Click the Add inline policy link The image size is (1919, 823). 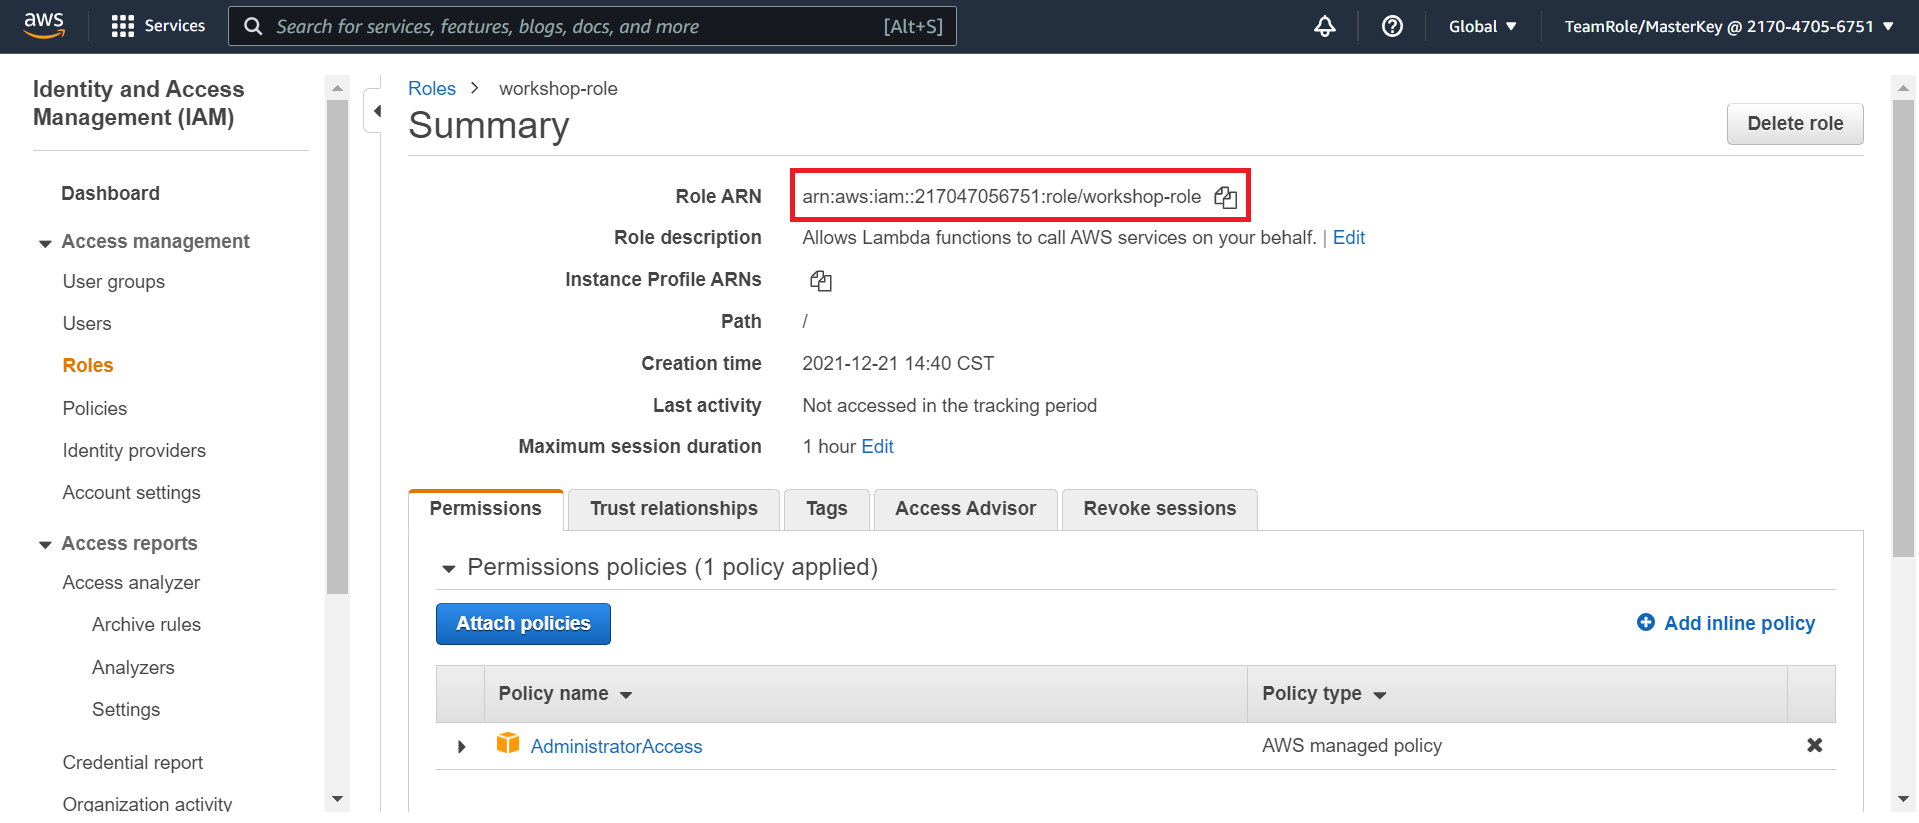1739,623
